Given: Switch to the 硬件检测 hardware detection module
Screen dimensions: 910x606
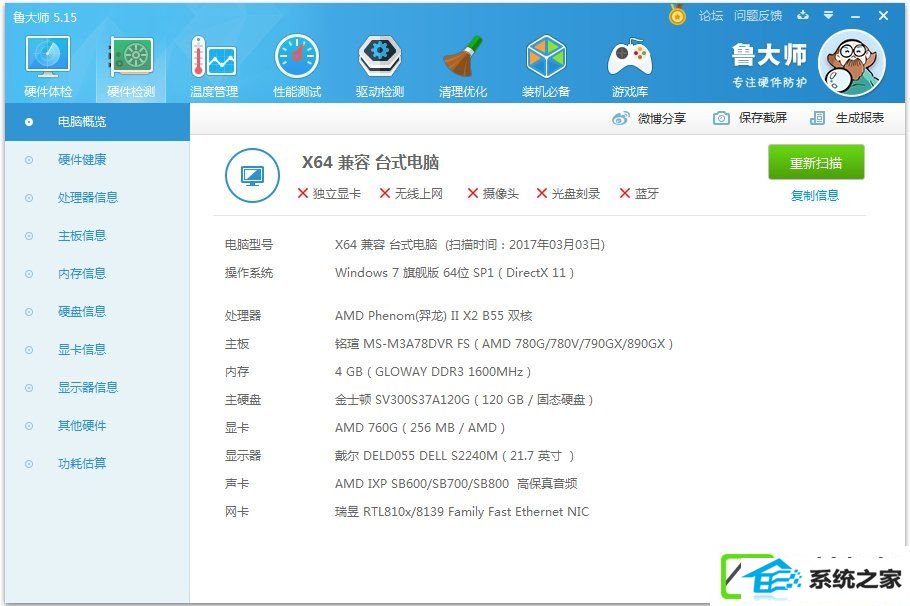Looking at the screenshot, I should tap(131, 67).
